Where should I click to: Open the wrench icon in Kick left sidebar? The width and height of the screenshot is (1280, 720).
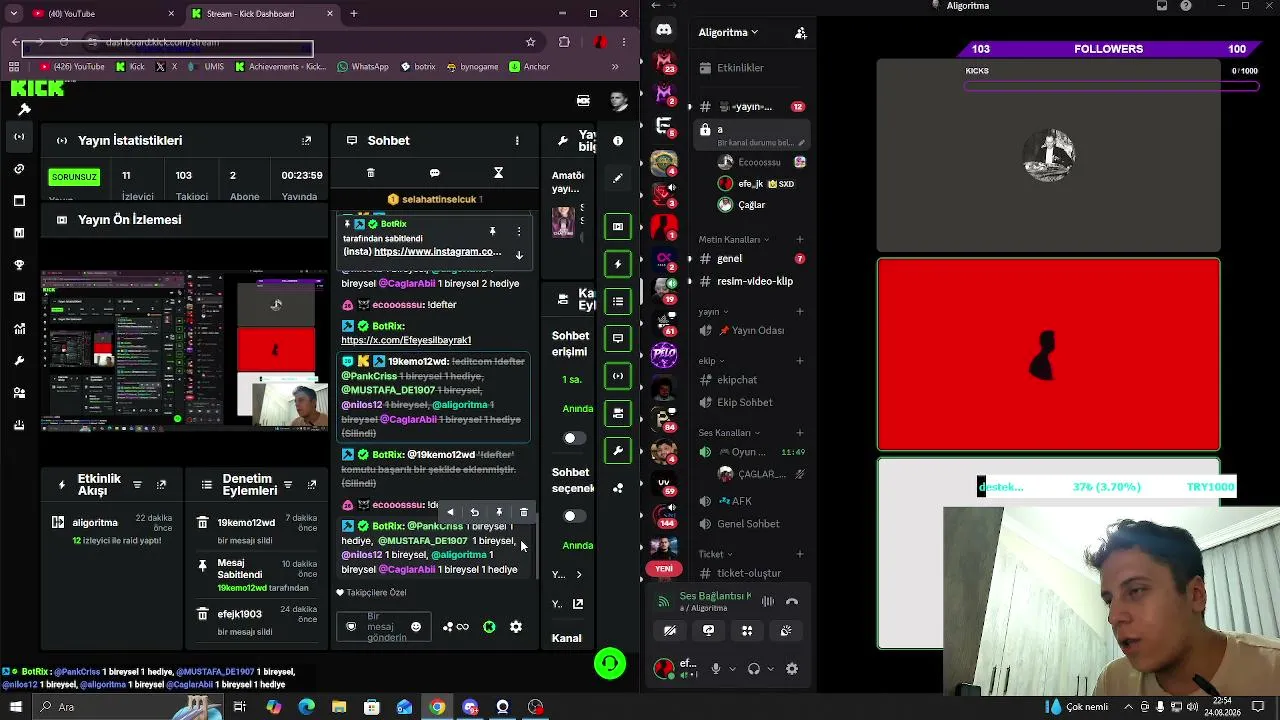coord(19,361)
